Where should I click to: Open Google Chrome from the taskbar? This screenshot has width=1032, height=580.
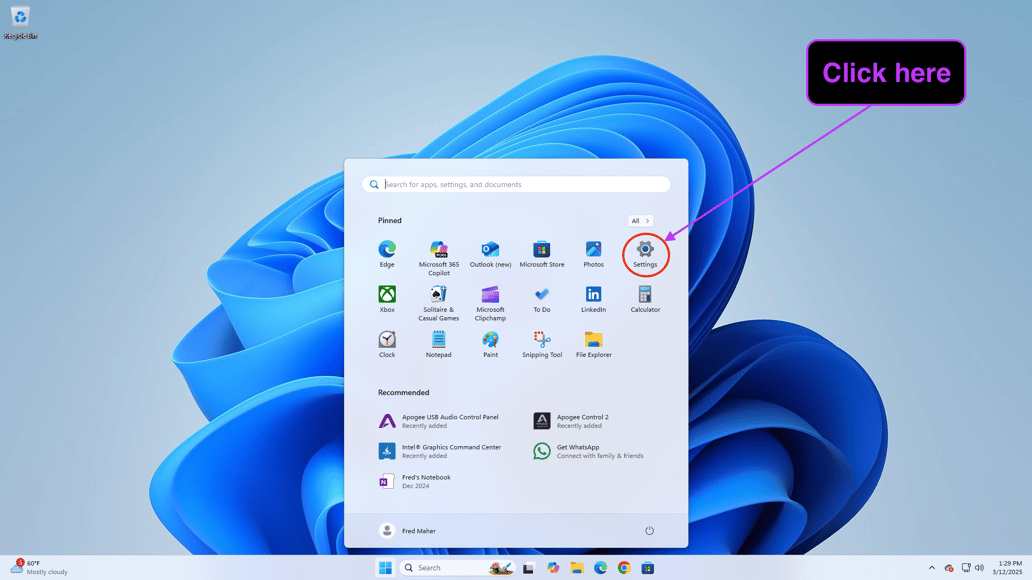[x=624, y=567]
